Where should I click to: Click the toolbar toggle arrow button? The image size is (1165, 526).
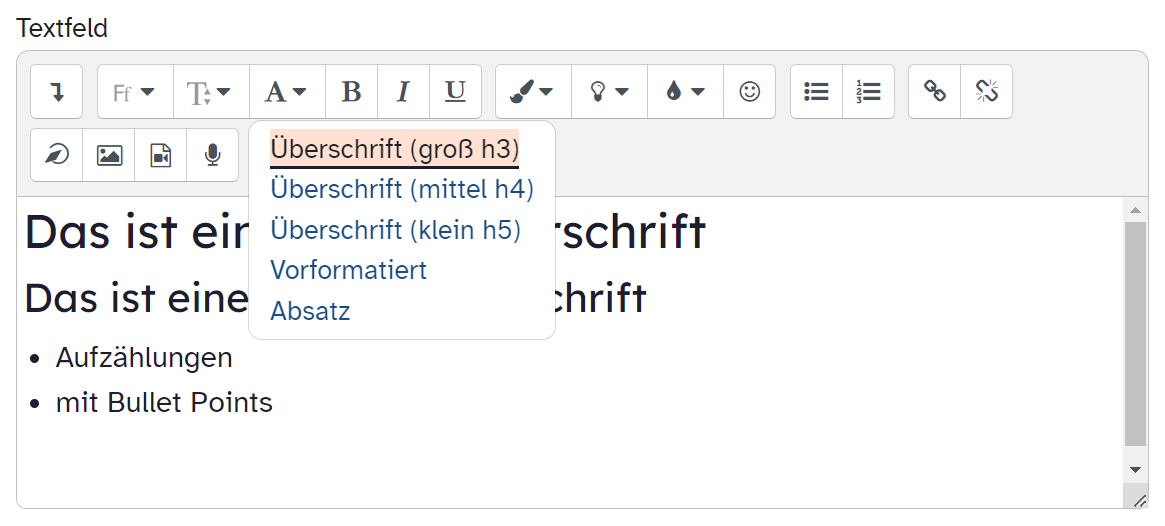point(57,92)
